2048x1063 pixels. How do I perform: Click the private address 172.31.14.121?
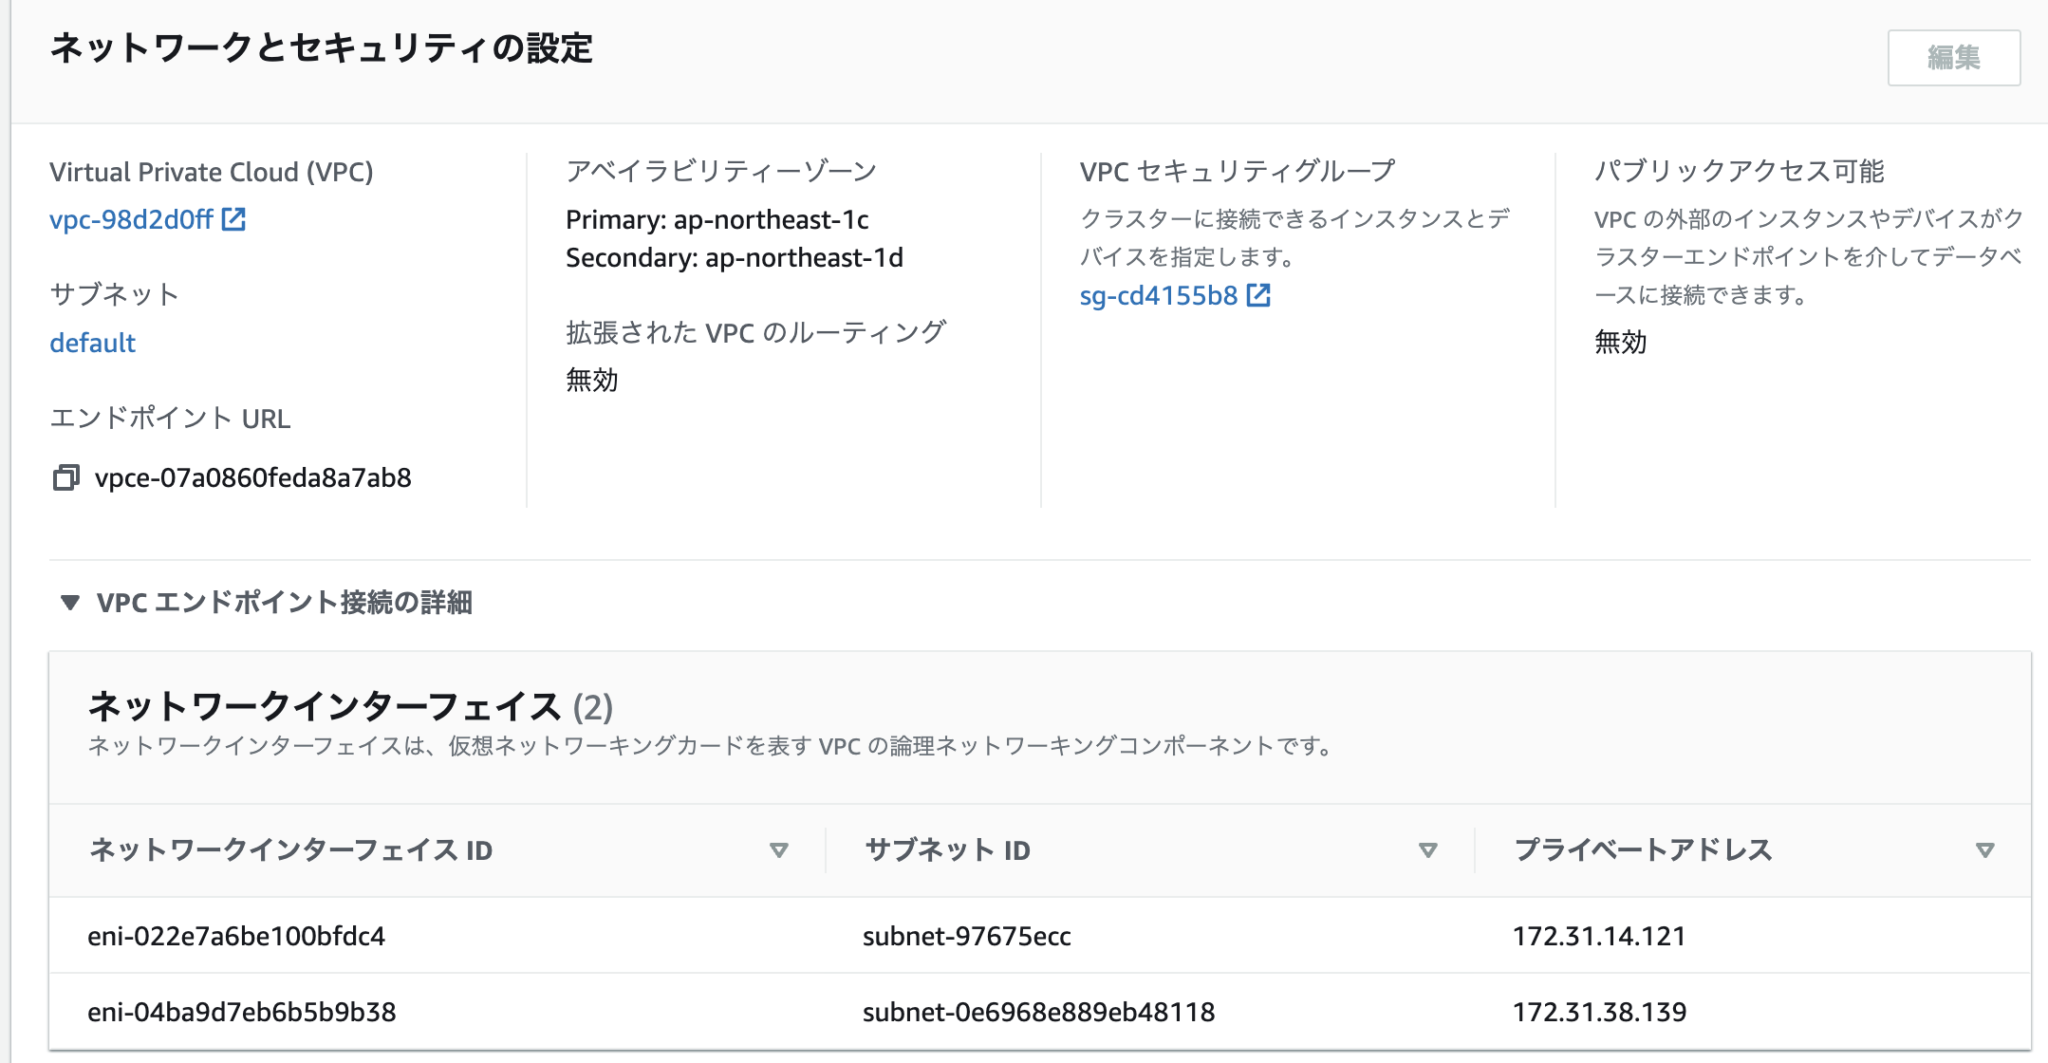click(x=1599, y=937)
